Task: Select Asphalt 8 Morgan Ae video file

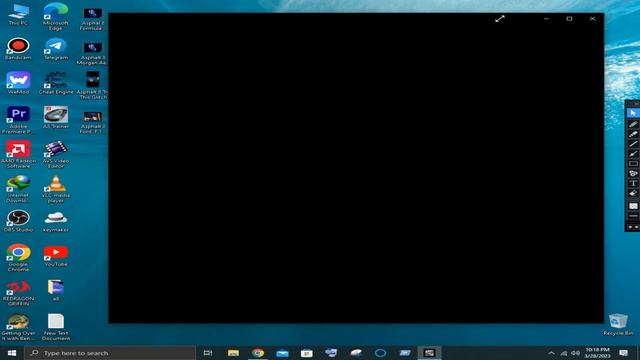Action: point(93,53)
